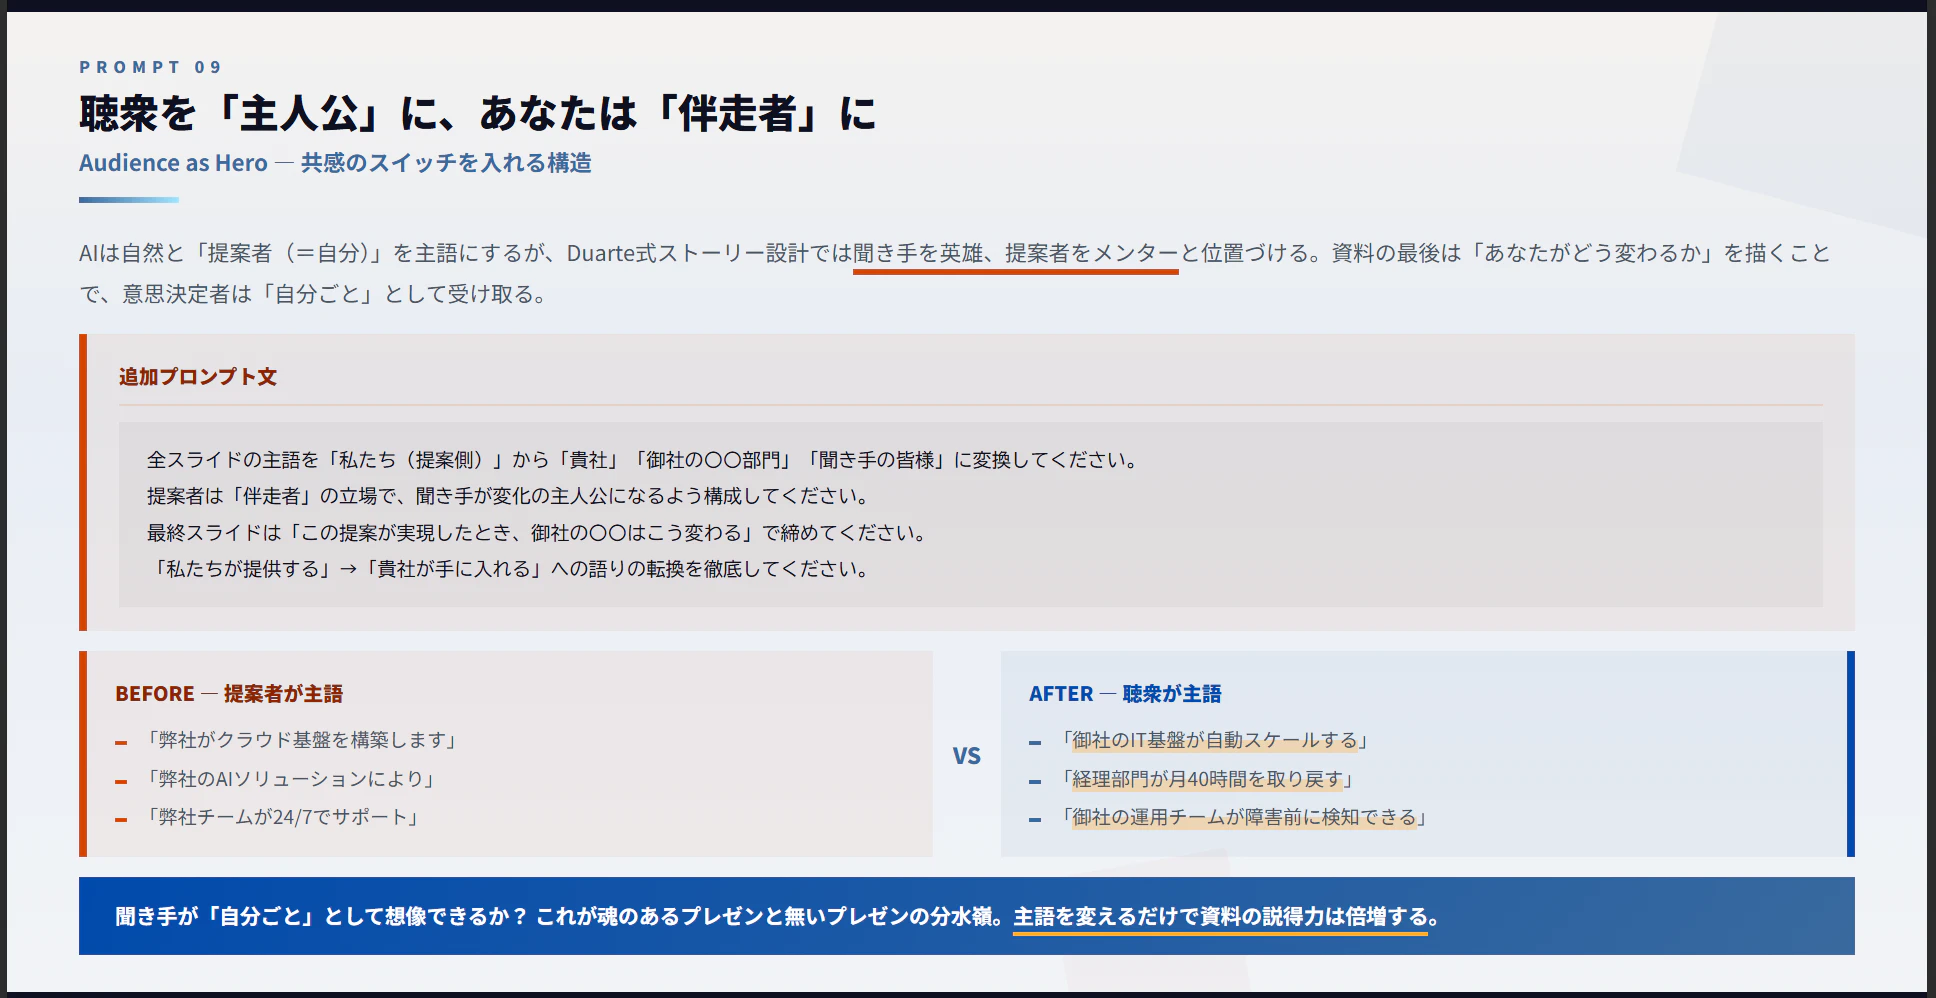1936x998 pixels.
Task: Click banner text 聞き手が「自分ごと」として想像できるか？
Action: [x=321, y=916]
